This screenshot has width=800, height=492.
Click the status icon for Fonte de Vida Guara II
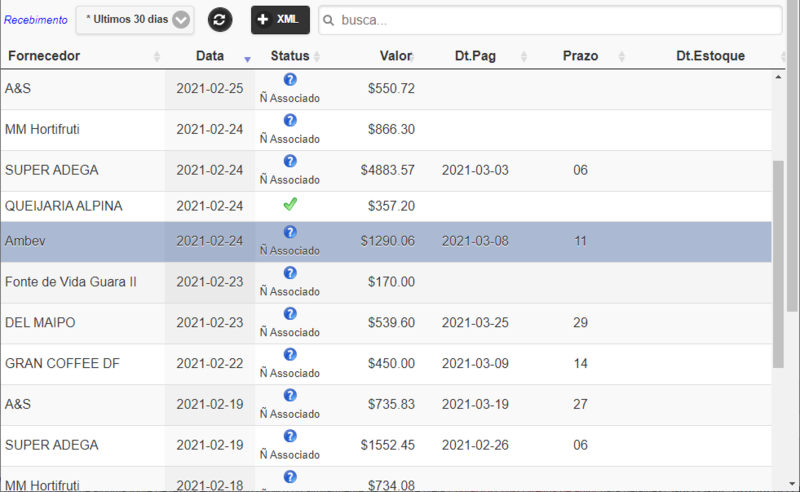[x=290, y=273]
